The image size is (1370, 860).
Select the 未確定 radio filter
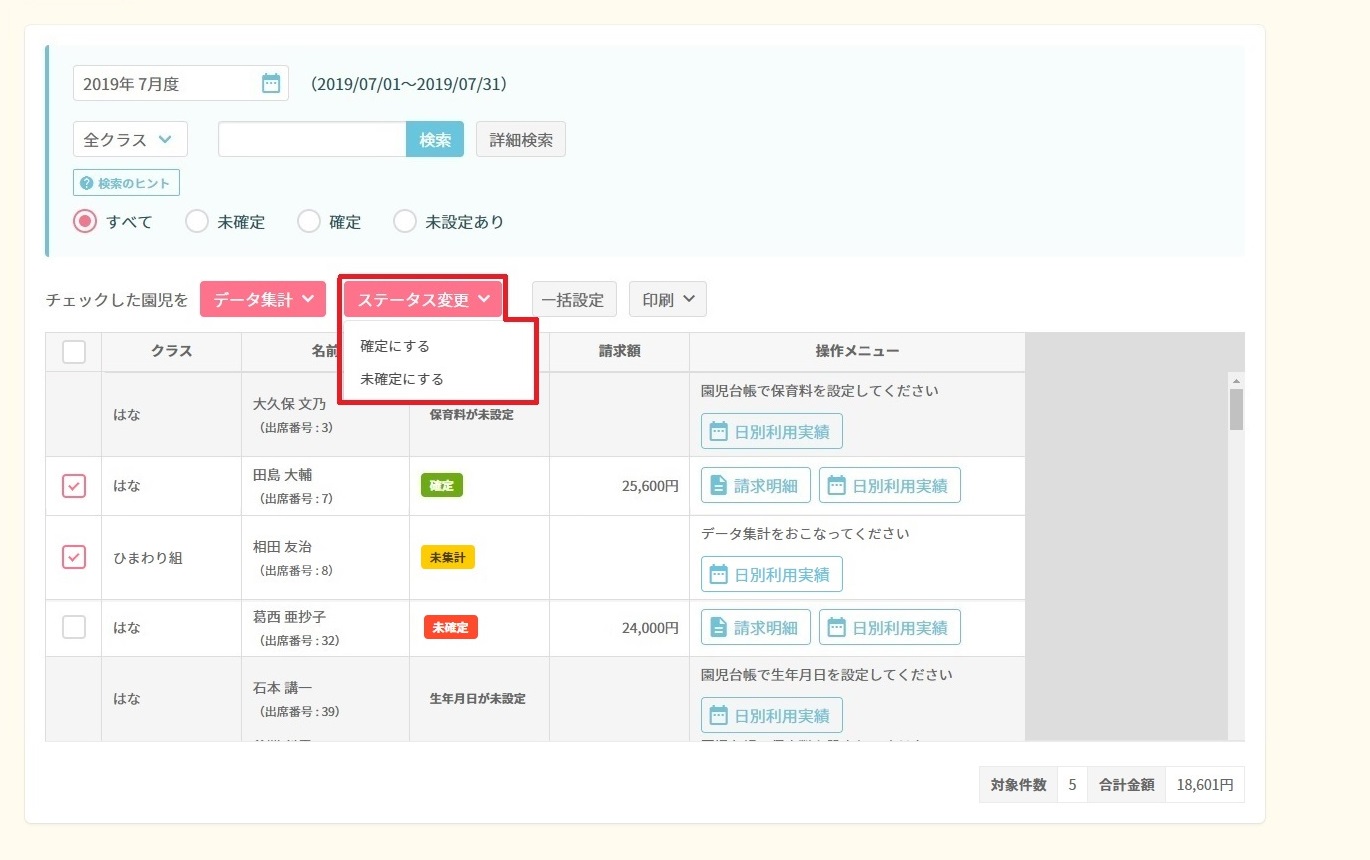197,222
